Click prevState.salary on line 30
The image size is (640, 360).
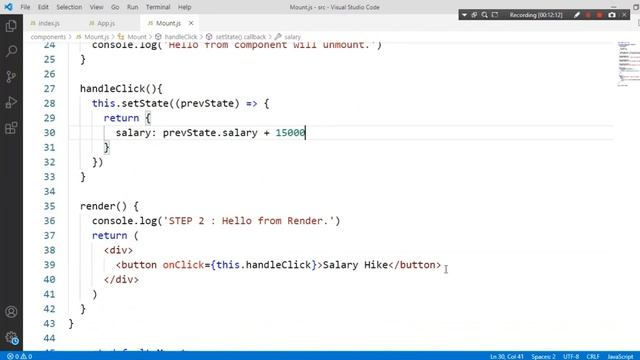tap(210, 133)
